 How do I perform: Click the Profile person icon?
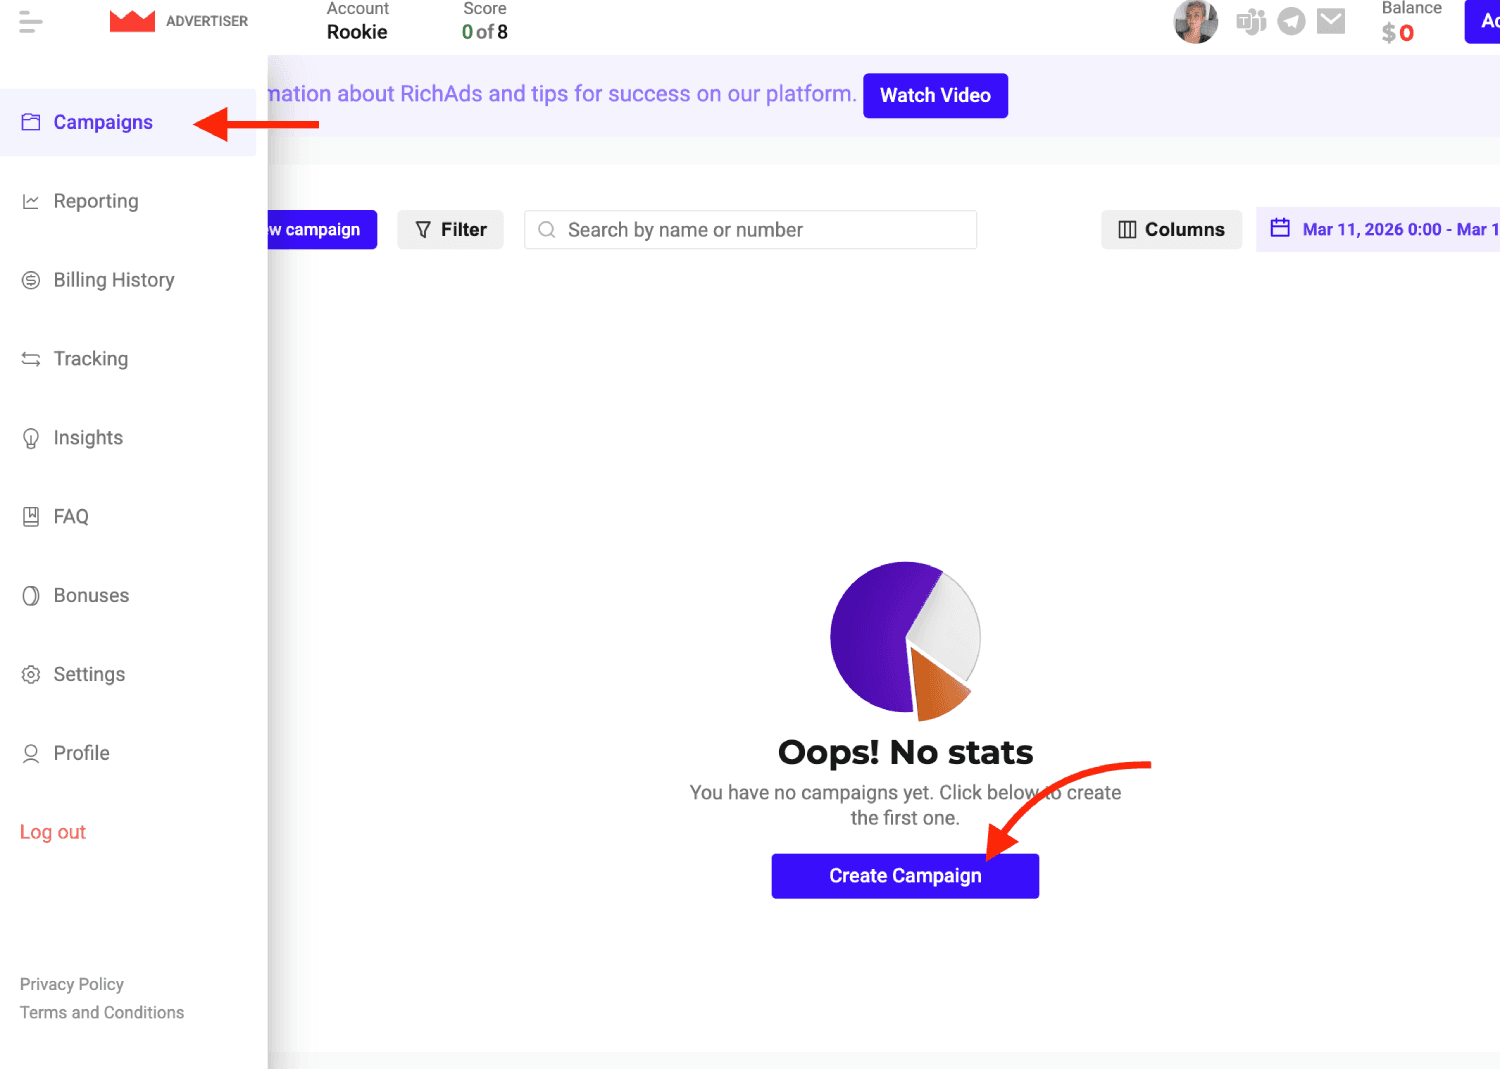tap(31, 754)
